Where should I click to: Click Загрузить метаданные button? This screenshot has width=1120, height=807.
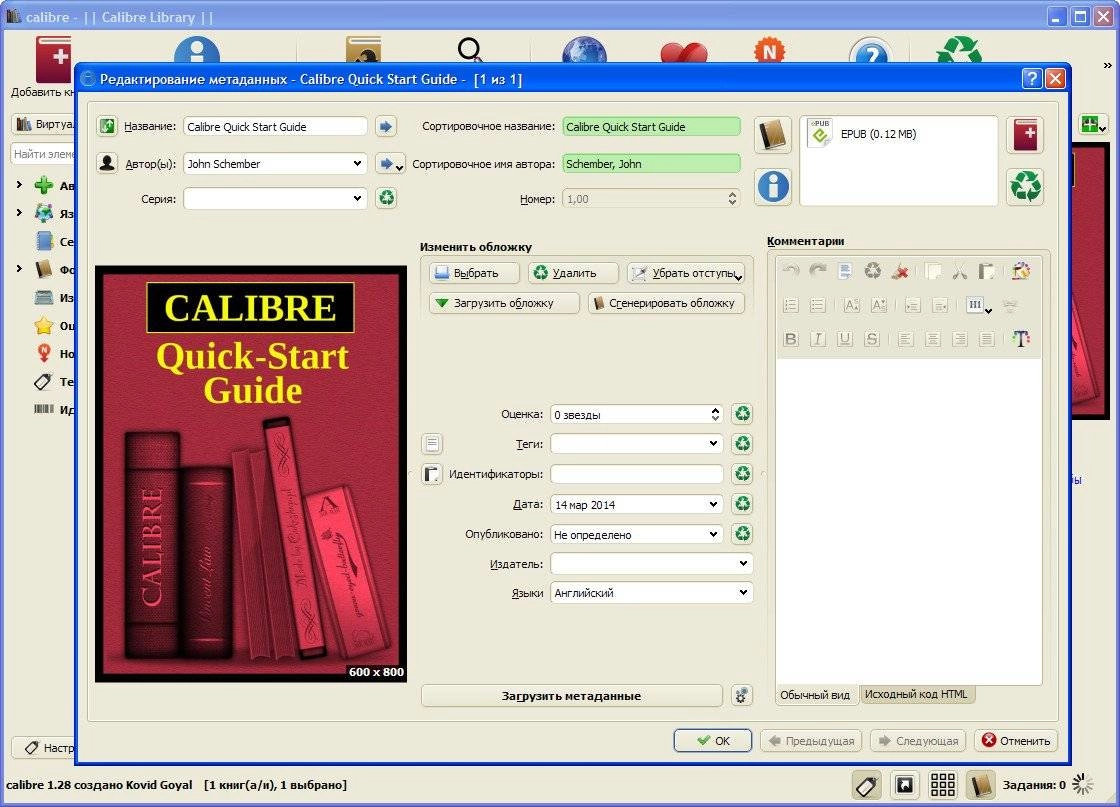coord(571,696)
